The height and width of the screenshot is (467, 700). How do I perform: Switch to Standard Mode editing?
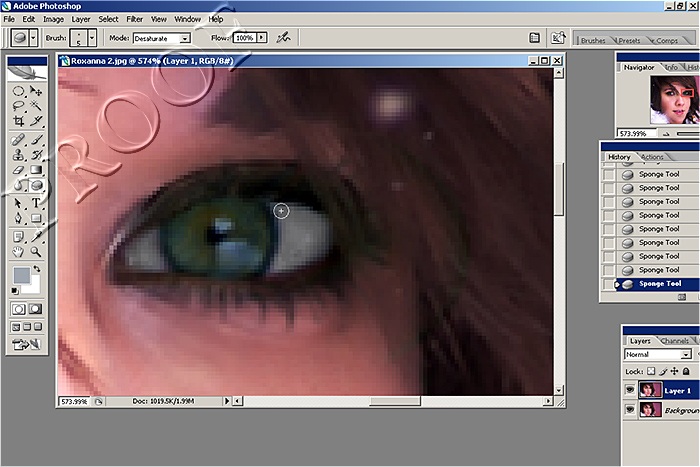(18, 309)
